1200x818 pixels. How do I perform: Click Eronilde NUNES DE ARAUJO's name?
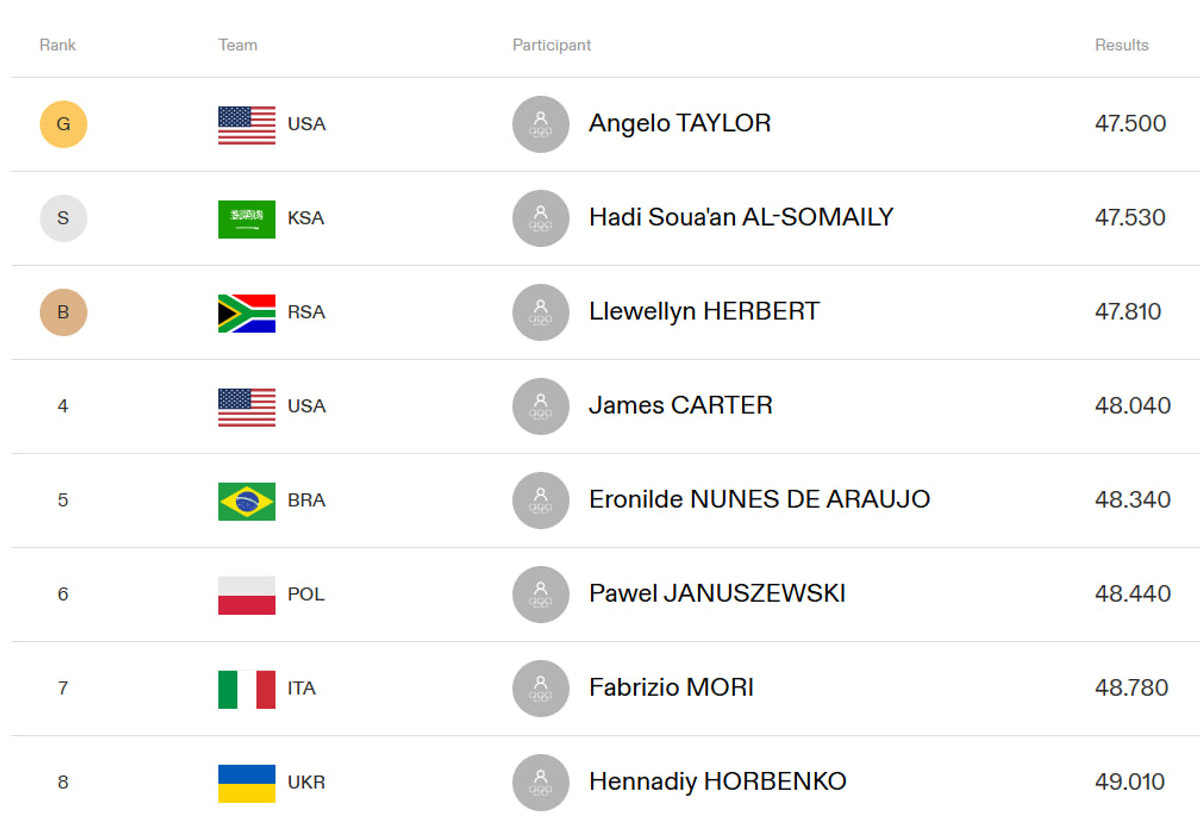(x=759, y=500)
